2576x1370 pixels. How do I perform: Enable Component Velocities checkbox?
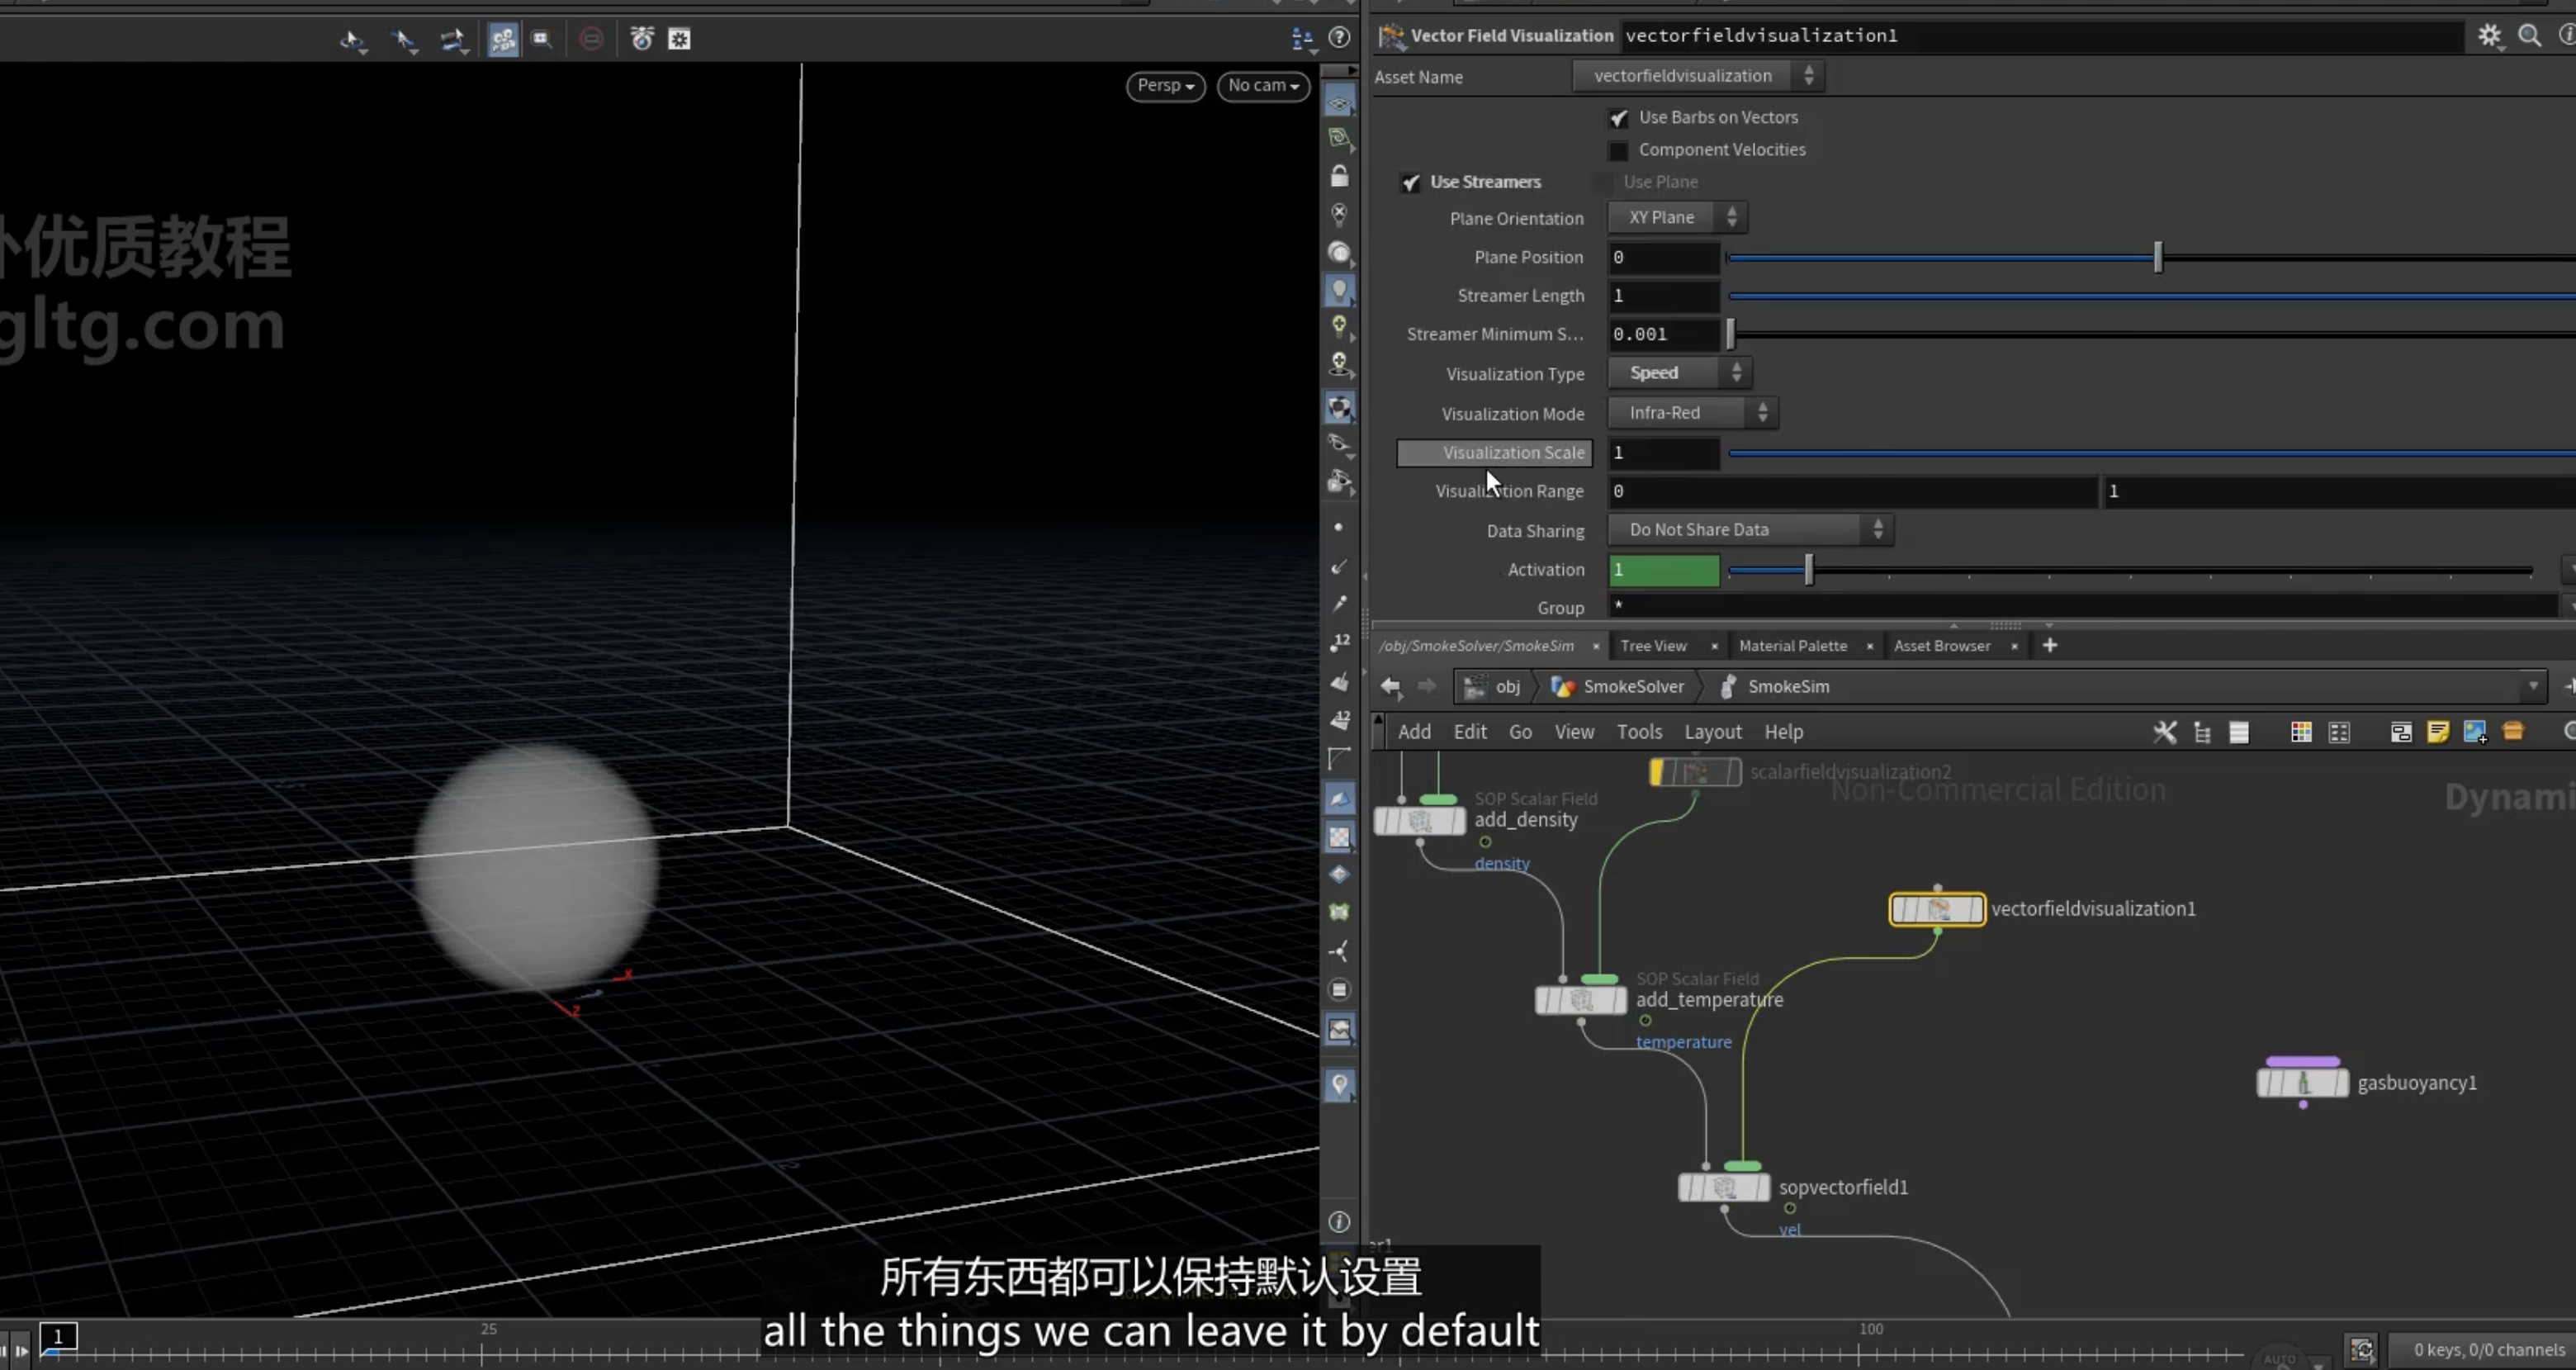point(1618,151)
